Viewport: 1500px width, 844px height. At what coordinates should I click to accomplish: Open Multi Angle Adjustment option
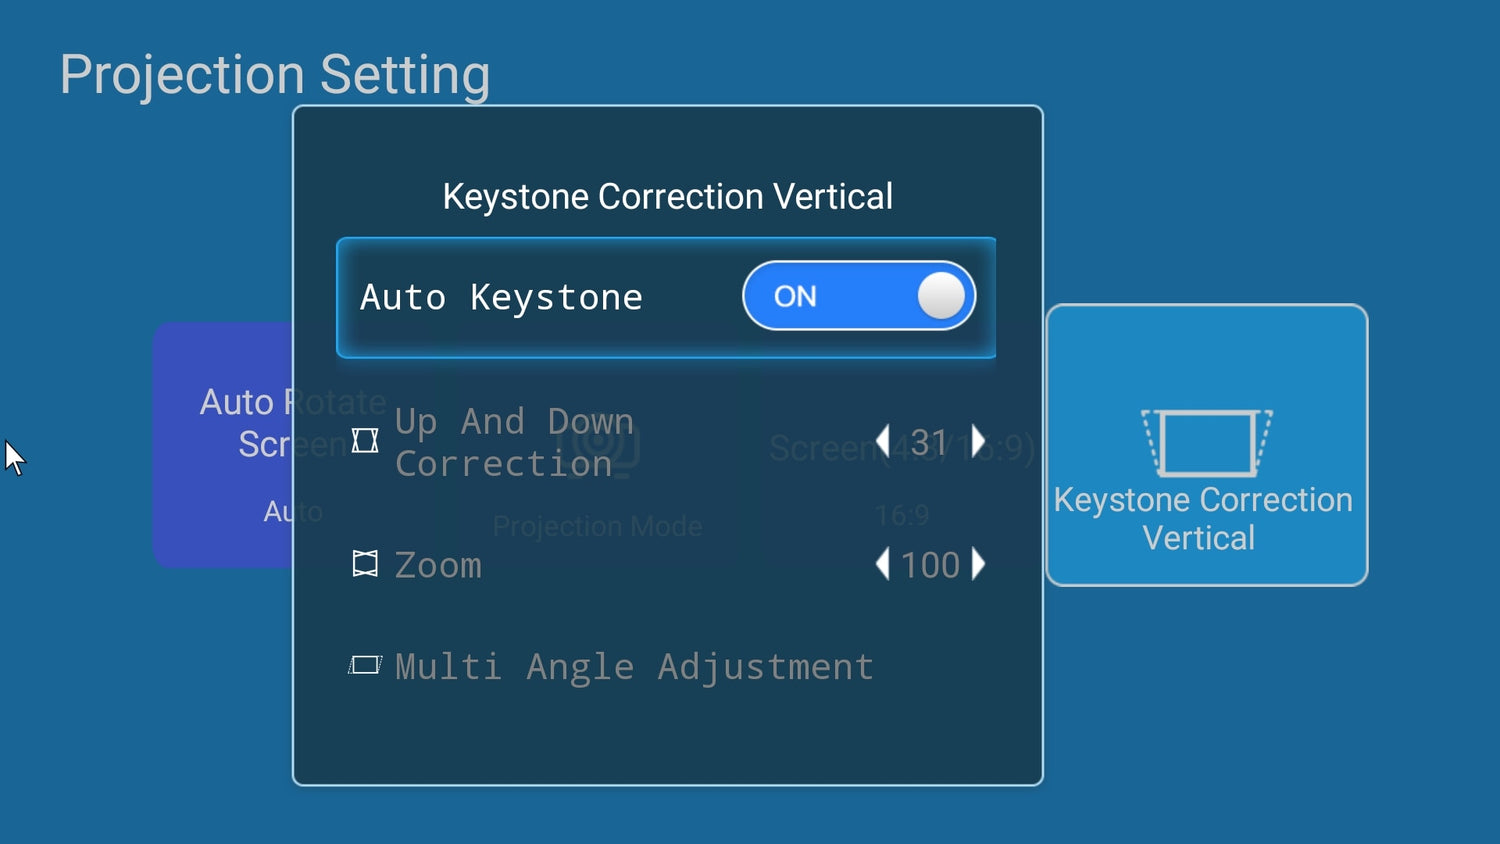click(634, 666)
